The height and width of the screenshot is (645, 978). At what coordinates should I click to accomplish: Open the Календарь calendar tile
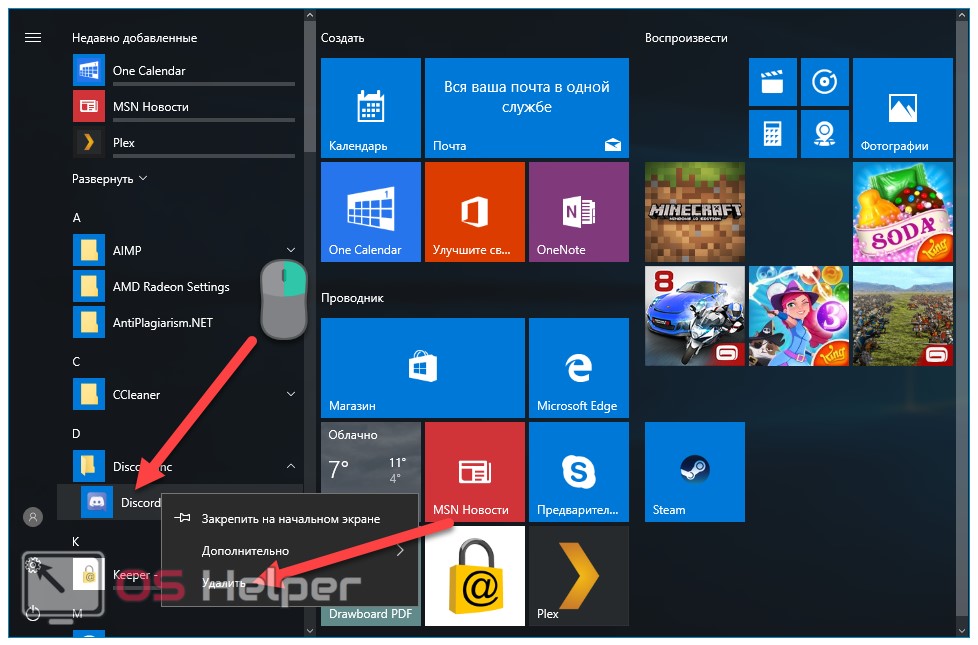tap(370, 107)
